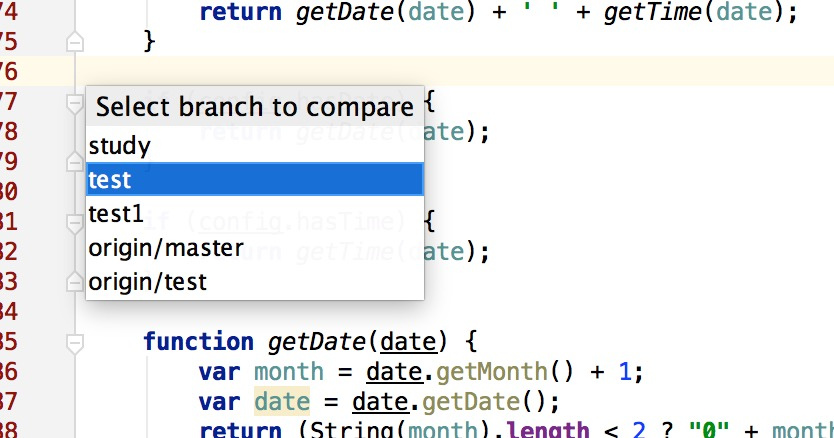Pick the 'test1' branch from the list

(255, 213)
